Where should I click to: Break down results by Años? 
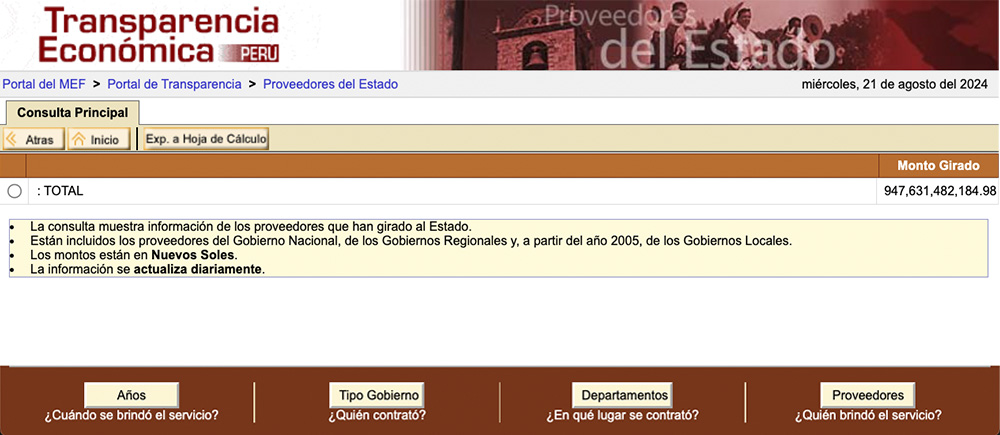131,395
